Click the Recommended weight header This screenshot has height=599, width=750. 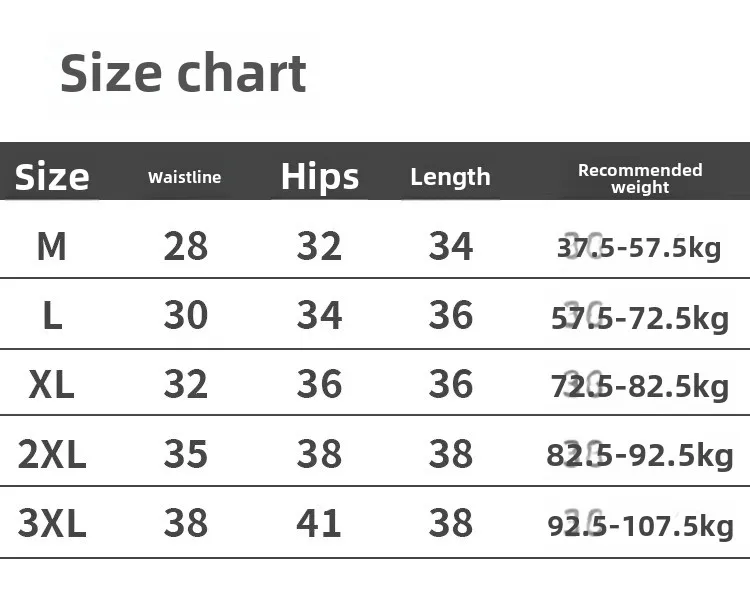[640, 178]
